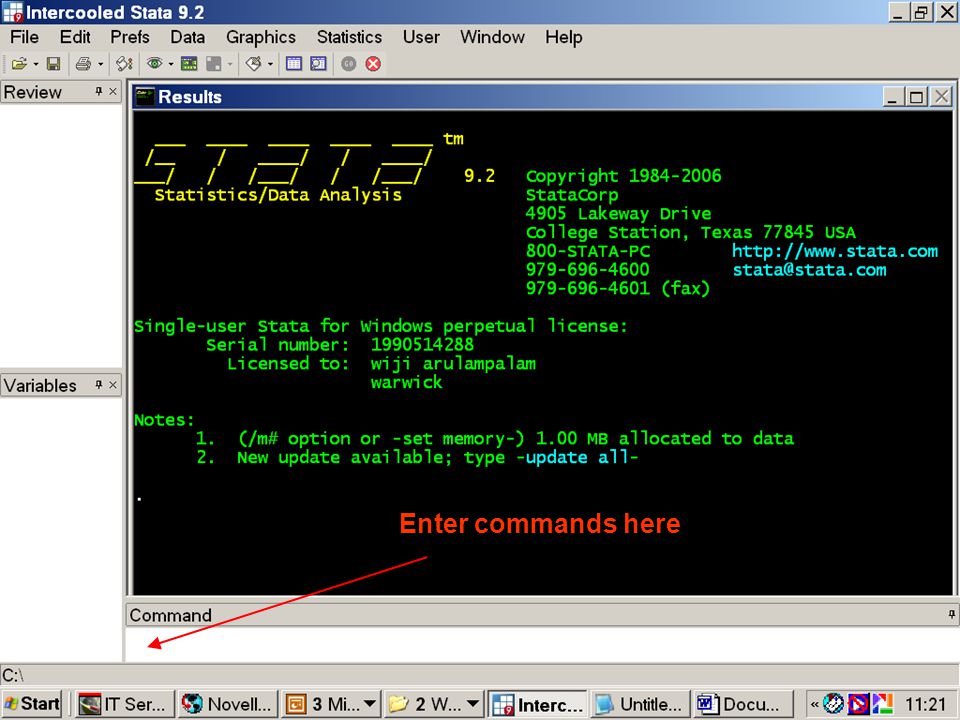
Task: Open the Do-file Editor icon
Action: (x=253, y=64)
